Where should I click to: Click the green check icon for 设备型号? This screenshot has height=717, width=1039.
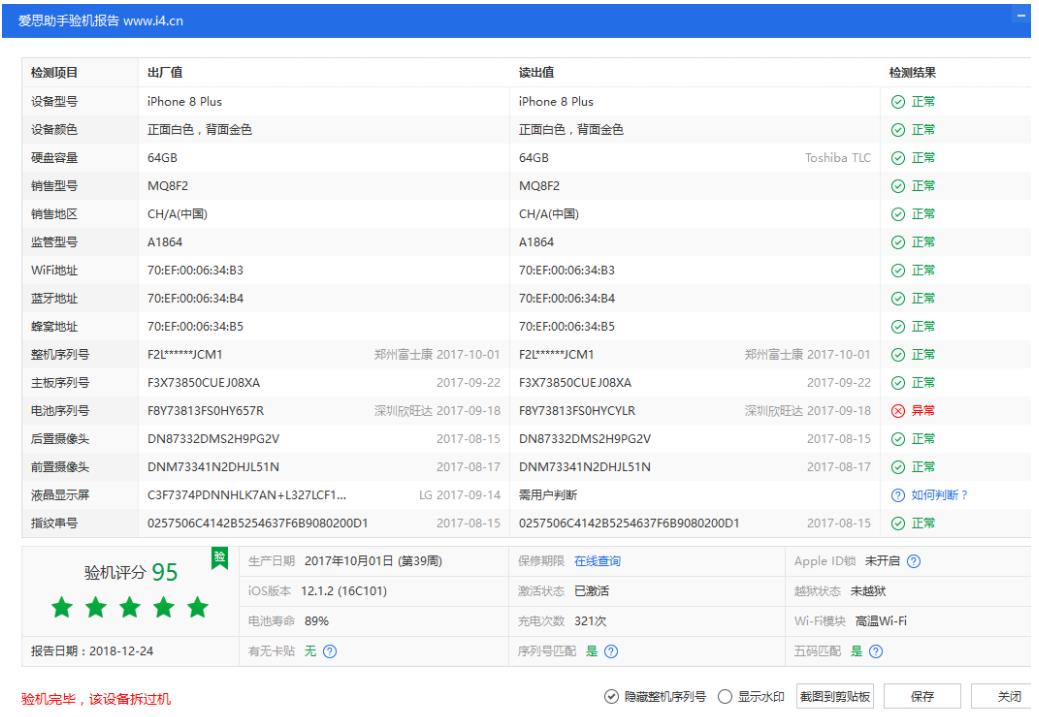coord(897,102)
